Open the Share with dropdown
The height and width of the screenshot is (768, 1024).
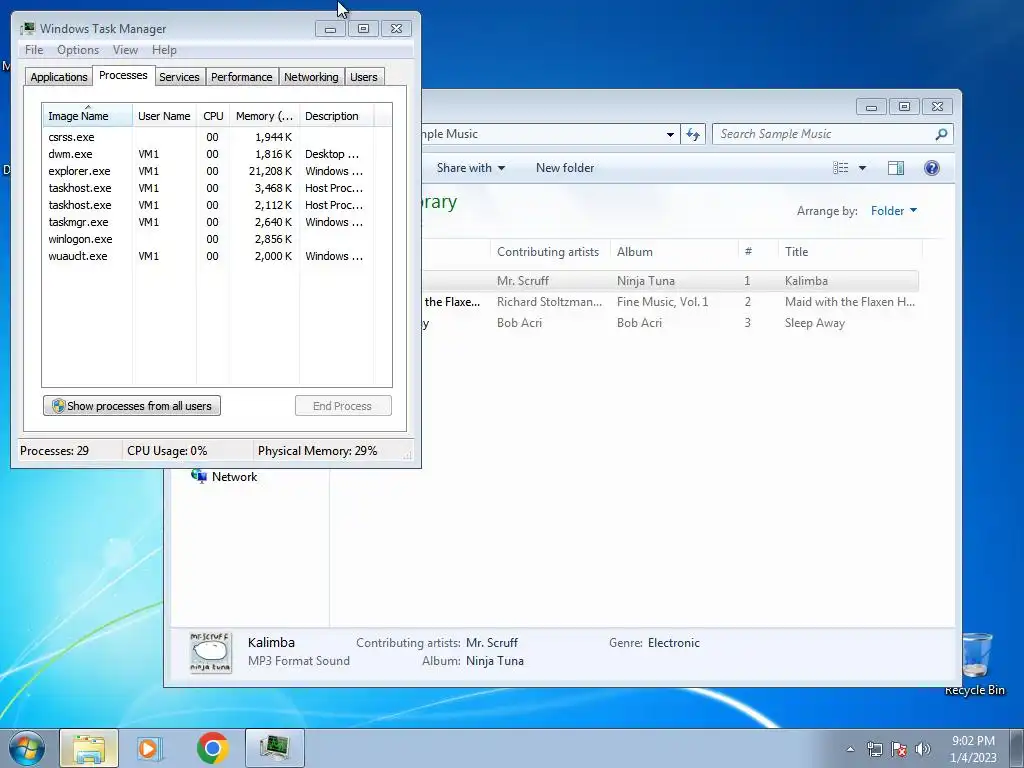pos(471,168)
